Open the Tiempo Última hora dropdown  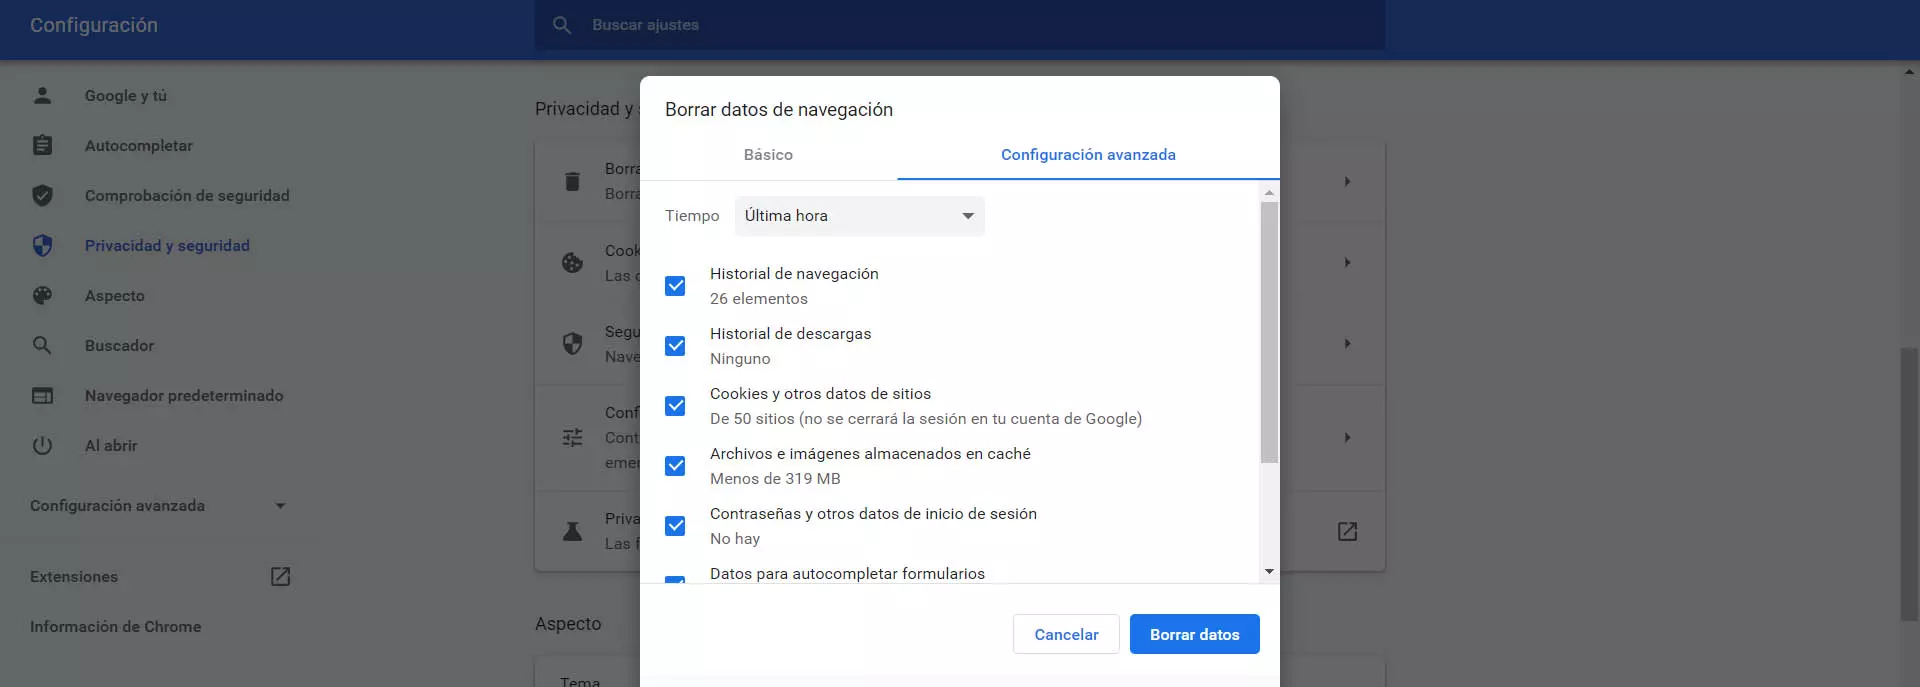click(859, 216)
